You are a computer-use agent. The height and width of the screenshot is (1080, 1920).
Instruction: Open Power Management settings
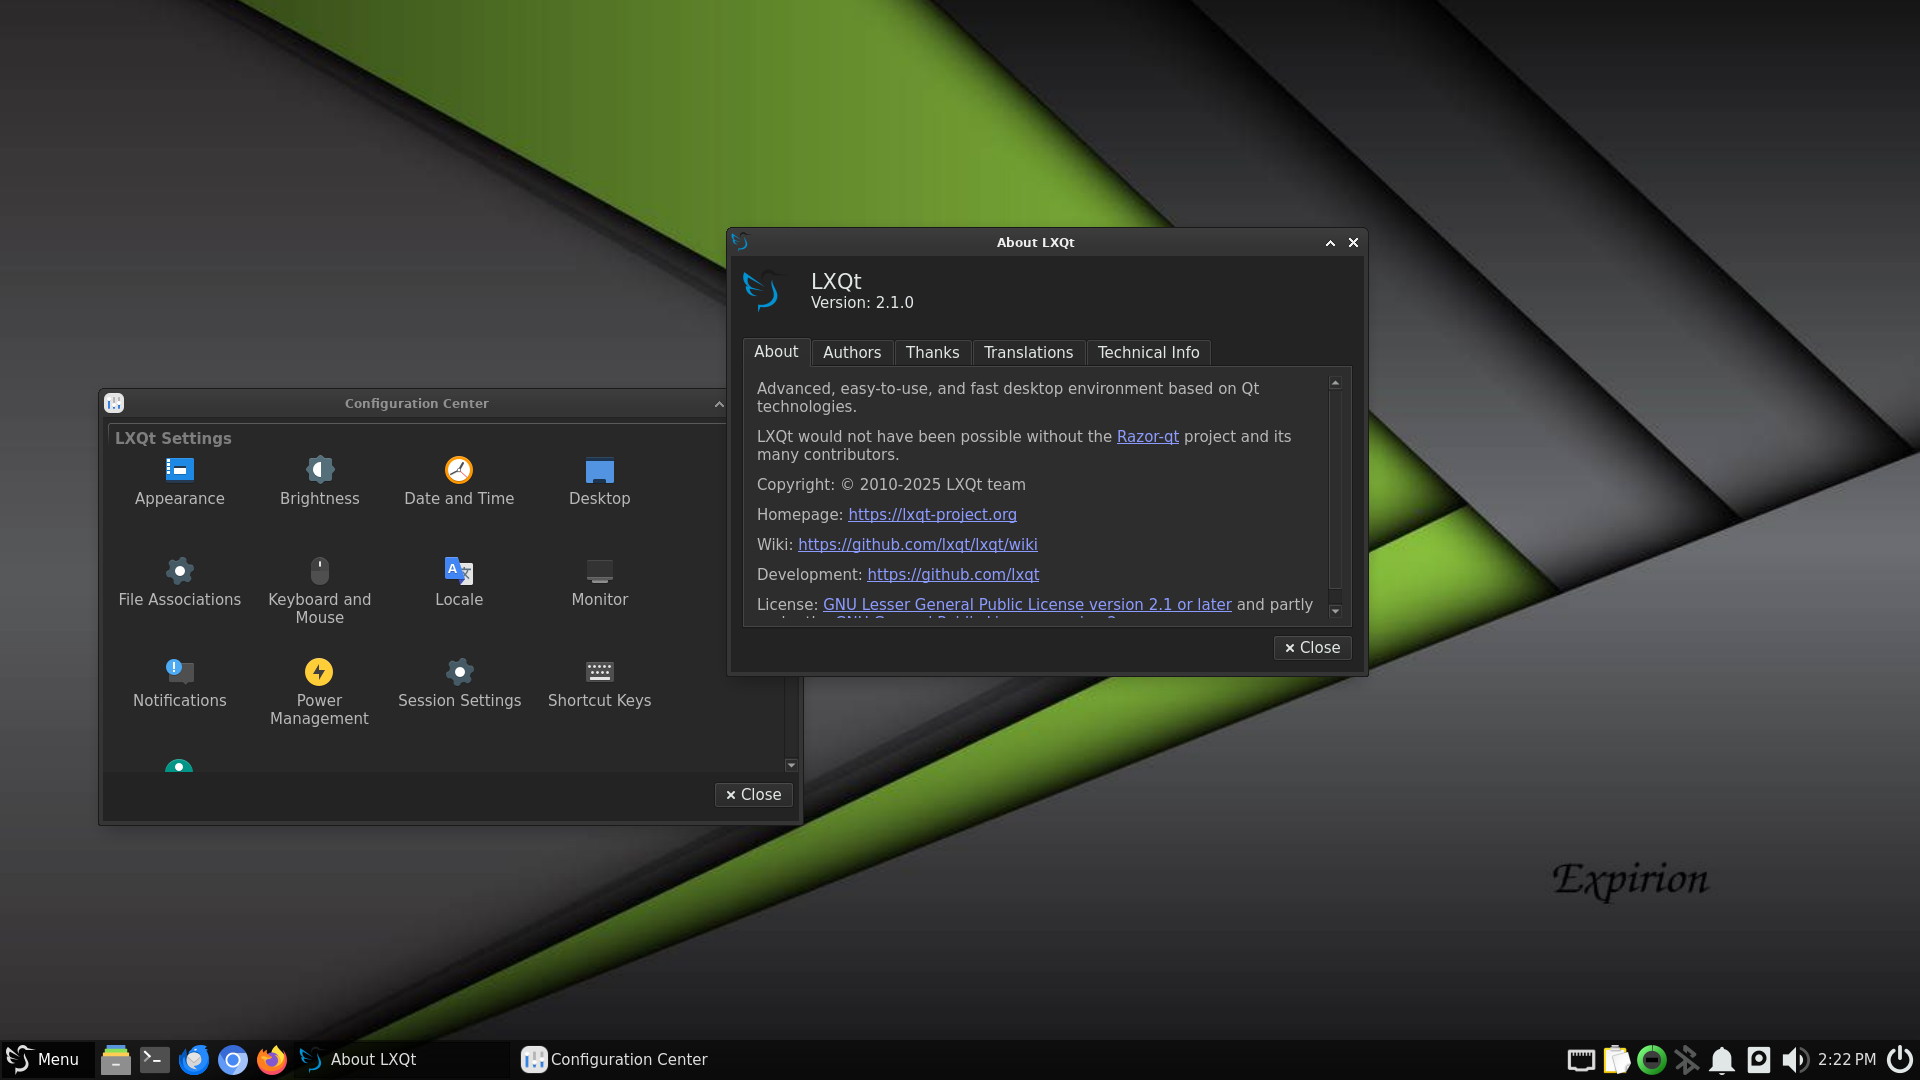[x=319, y=692]
